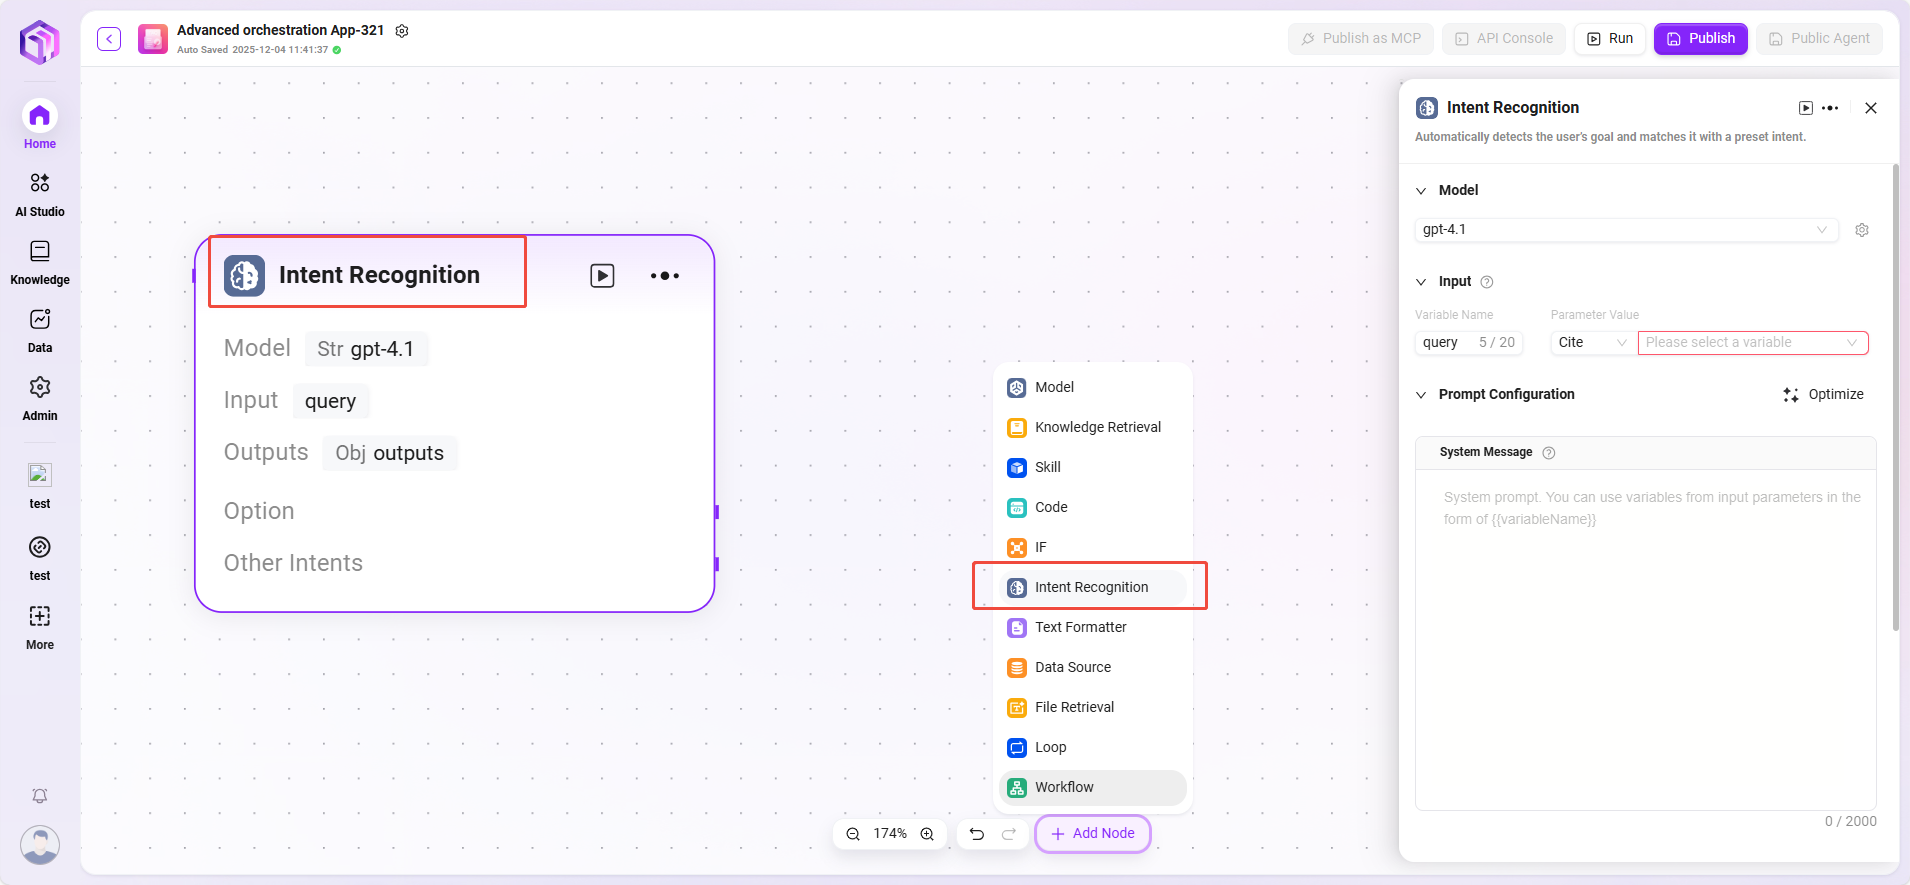
Task: Run the Intent Recognition node on canvas
Action: point(602,276)
